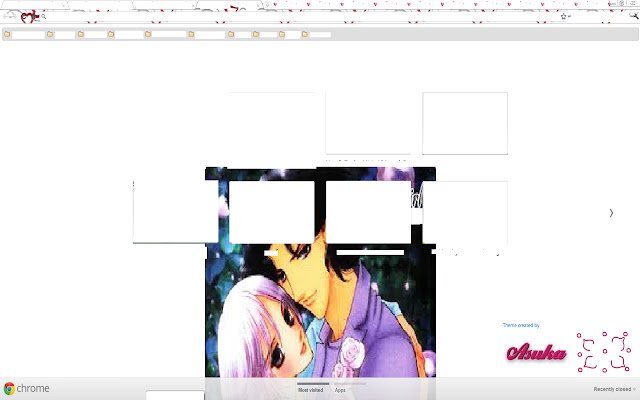This screenshot has width=640, height=400.
Task: Switch to the Apps section
Action: (340, 390)
